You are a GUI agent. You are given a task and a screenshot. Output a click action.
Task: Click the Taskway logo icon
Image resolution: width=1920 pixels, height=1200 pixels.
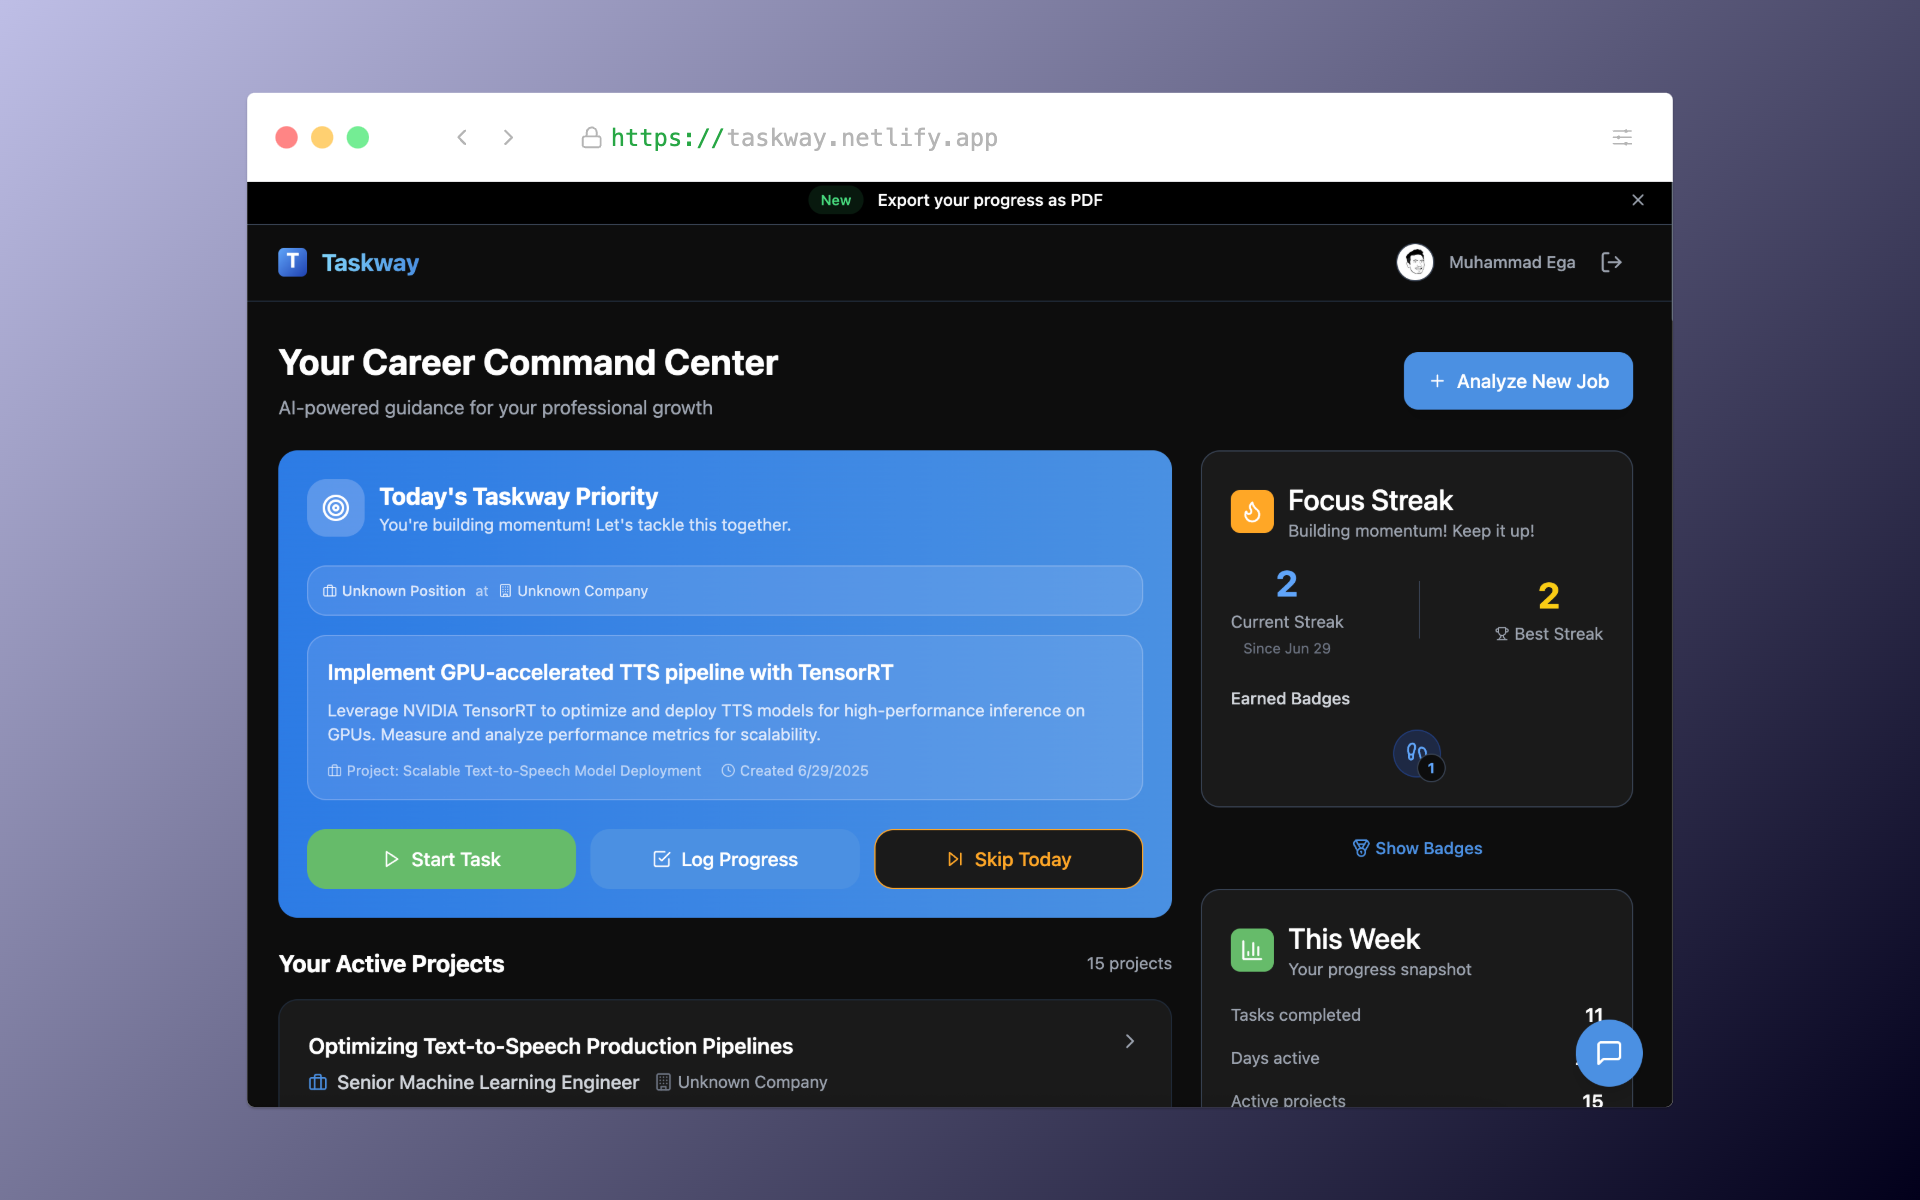[x=292, y=262]
